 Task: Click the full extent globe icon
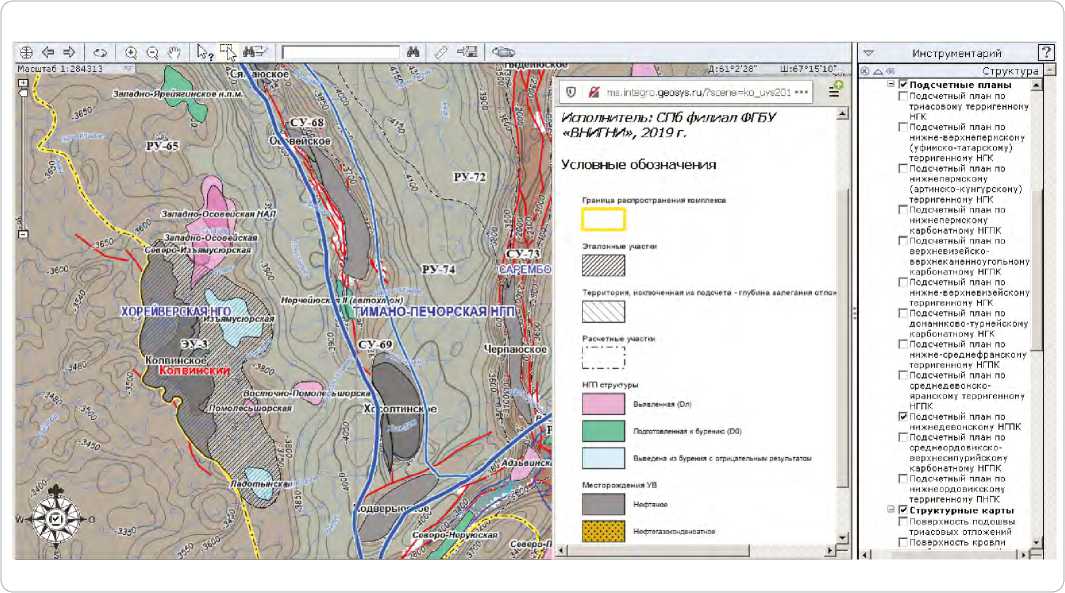click(x=27, y=52)
